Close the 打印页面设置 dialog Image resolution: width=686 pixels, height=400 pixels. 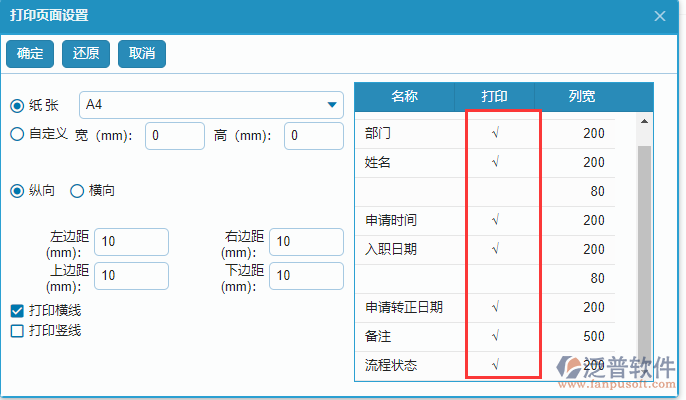660,16
